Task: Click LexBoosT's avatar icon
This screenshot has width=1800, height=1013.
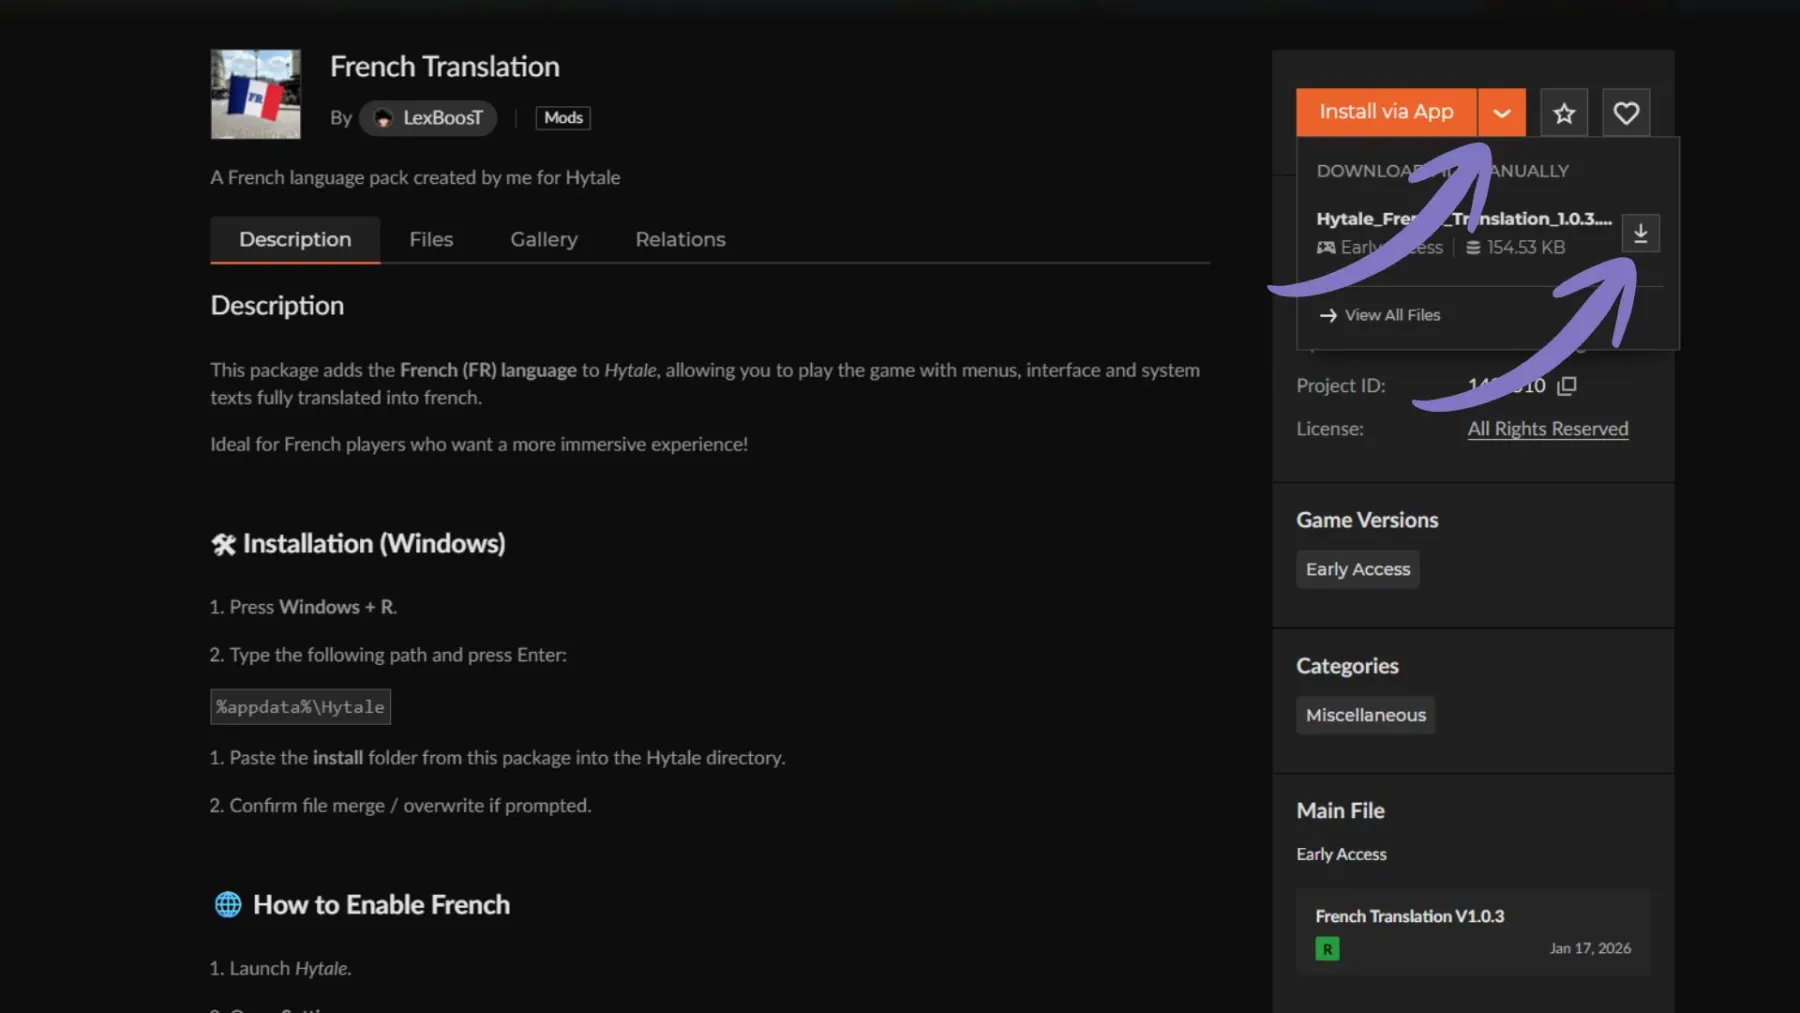Action: [381, 117]
